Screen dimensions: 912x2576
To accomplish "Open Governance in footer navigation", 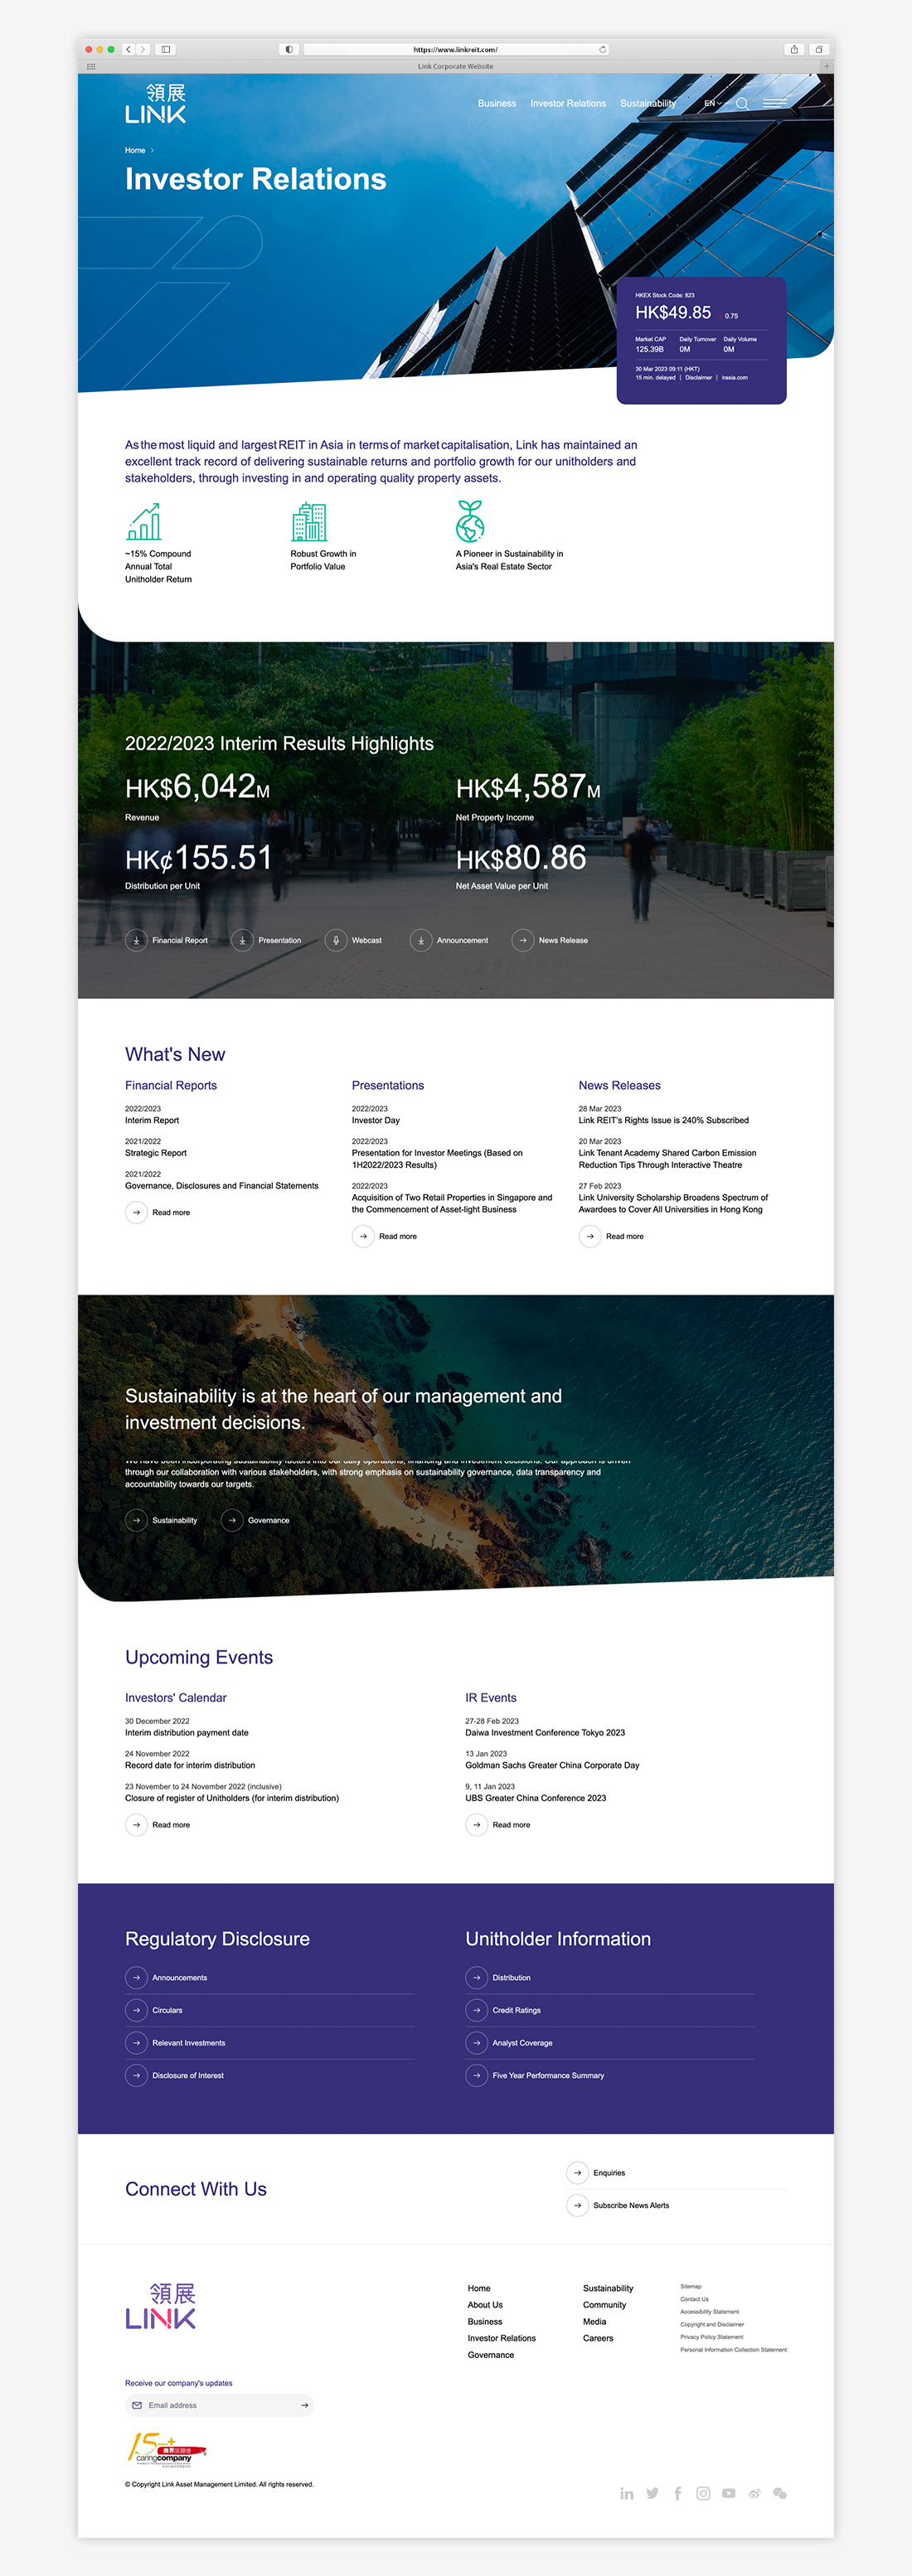I will click(491, 2355).
